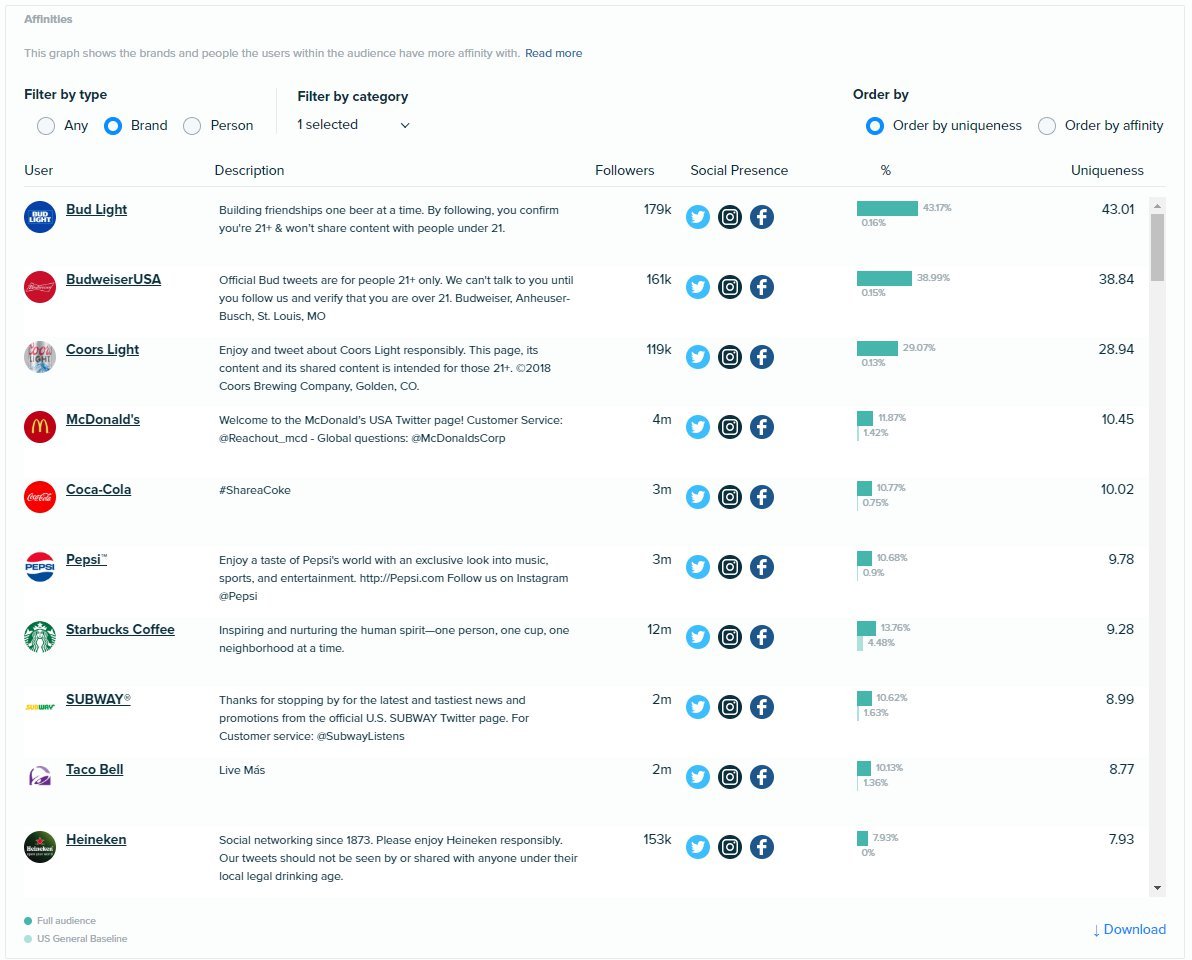Open Heineken's Twitter icon
This screenshot has height=960, width=1192.
pyautogui.click(x=697, y=846)
